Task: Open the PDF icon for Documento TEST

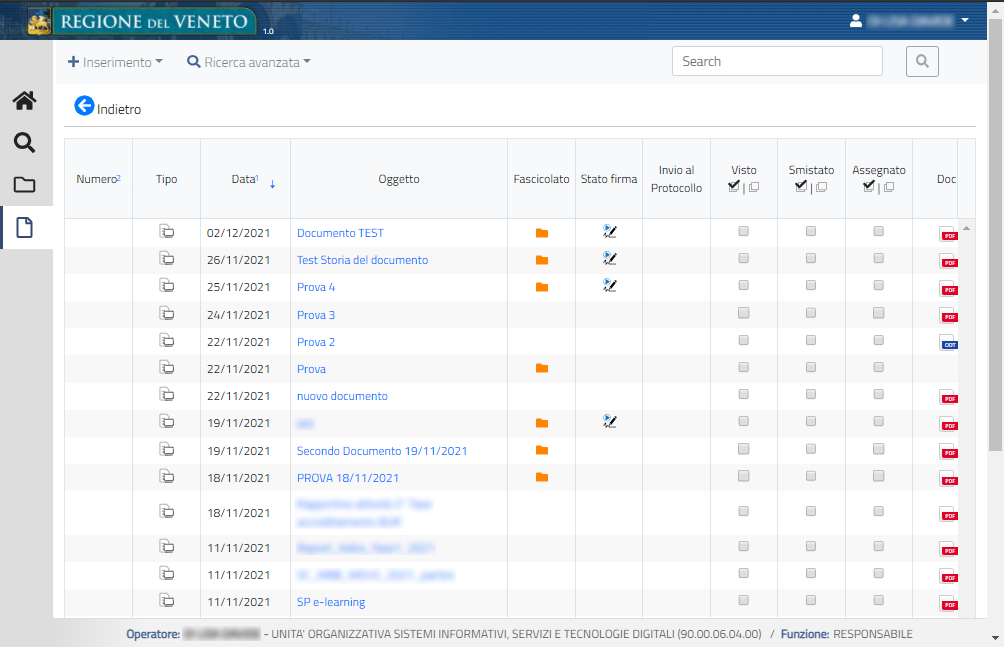Action: pos(948,234)
